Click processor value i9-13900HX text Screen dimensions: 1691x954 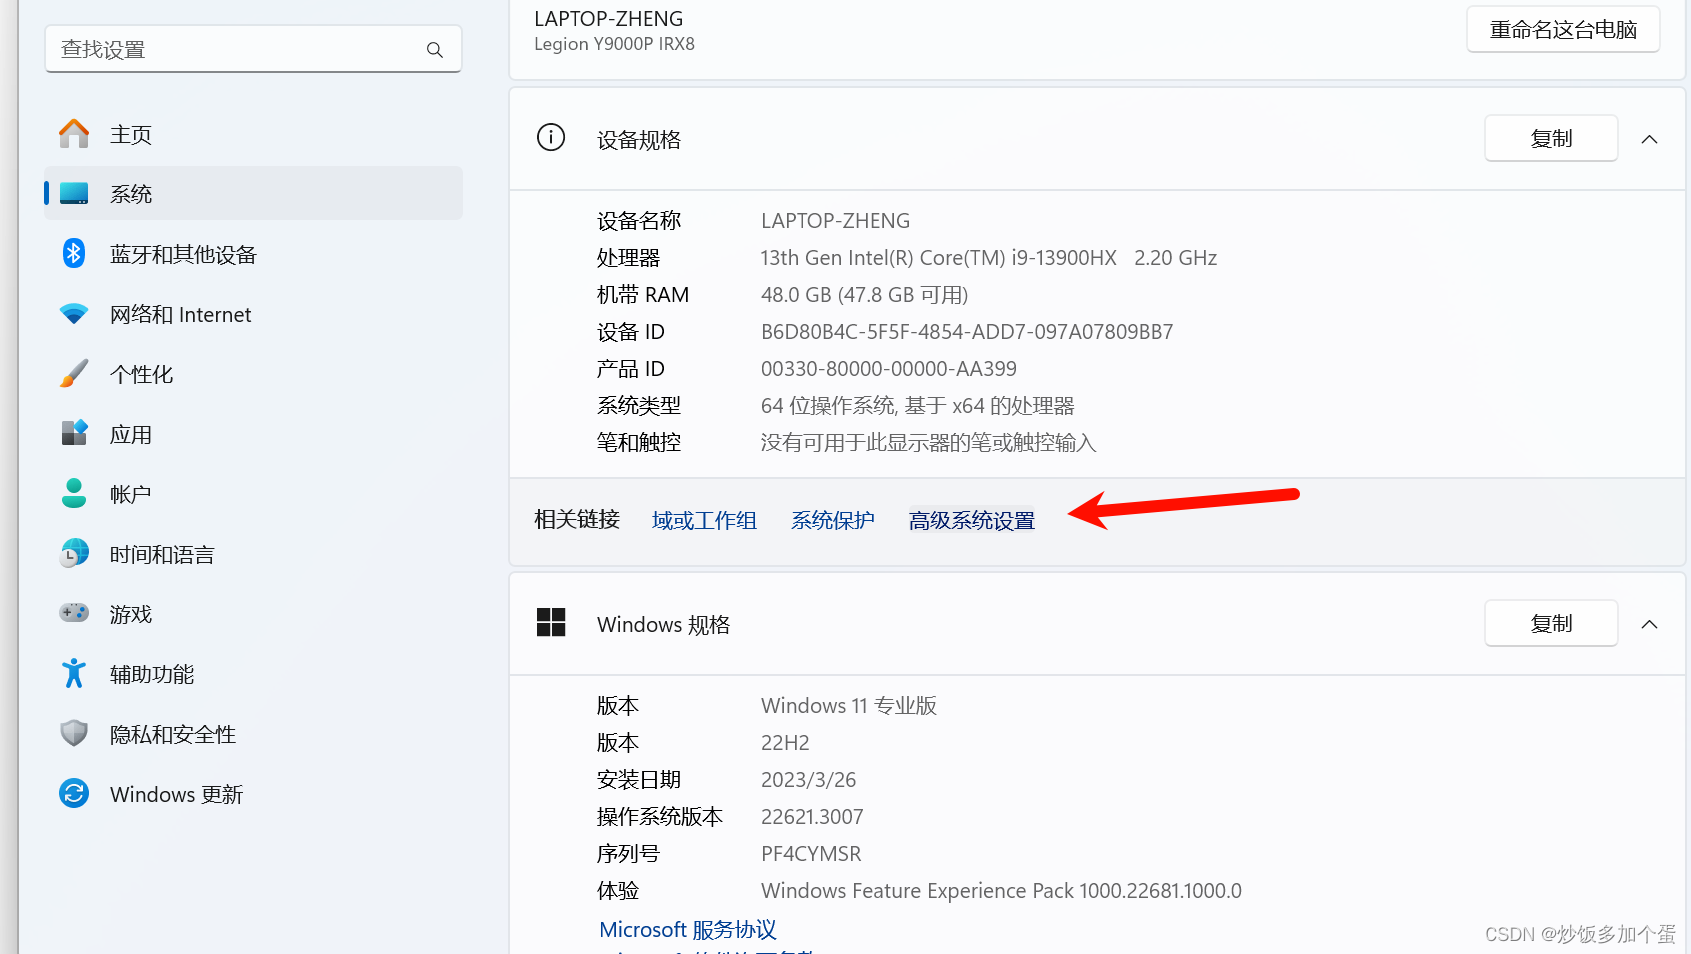989,258
